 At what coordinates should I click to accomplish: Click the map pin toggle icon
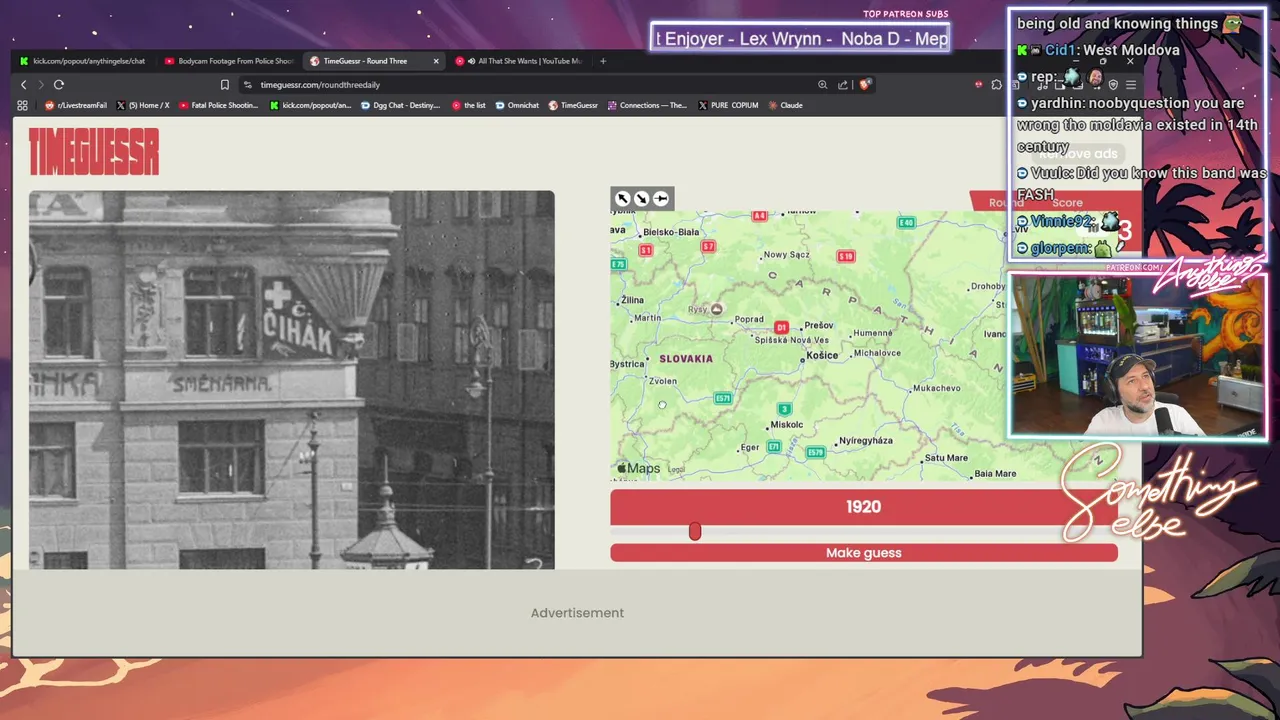click(x=661, y=199)
